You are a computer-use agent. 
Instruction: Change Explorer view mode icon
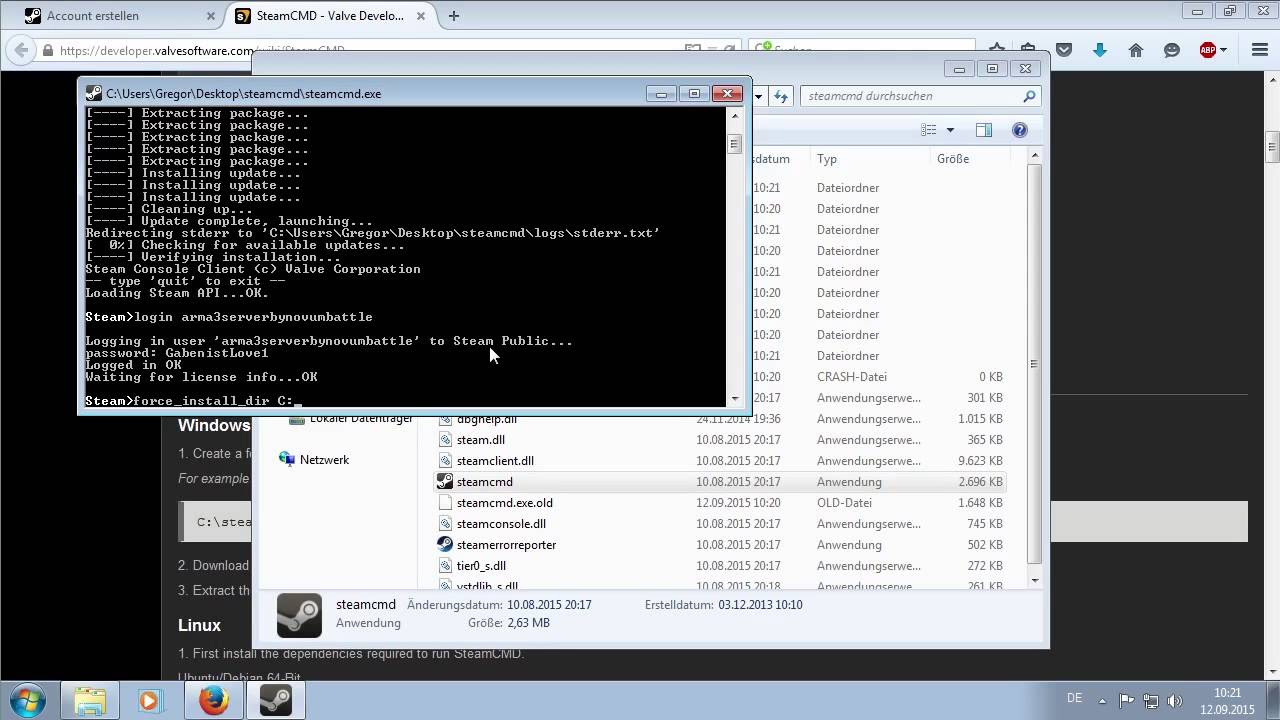(x=928, y=130)
